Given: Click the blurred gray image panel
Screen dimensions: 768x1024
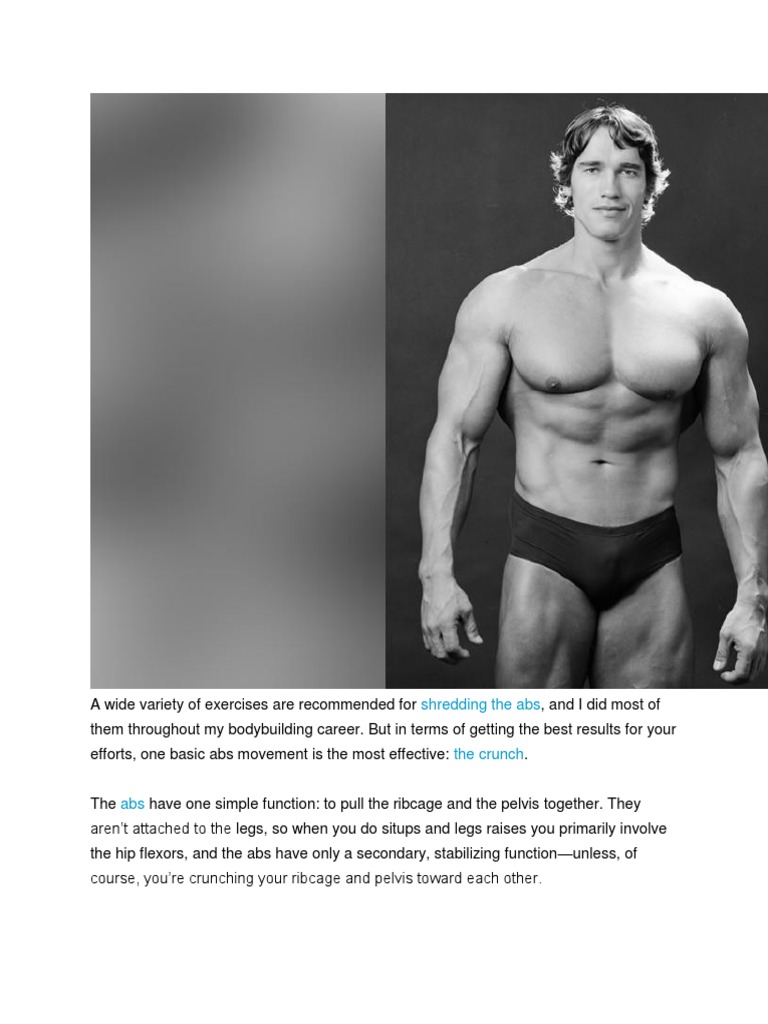Looking at the screenshot, I should [x=238, y=391].
